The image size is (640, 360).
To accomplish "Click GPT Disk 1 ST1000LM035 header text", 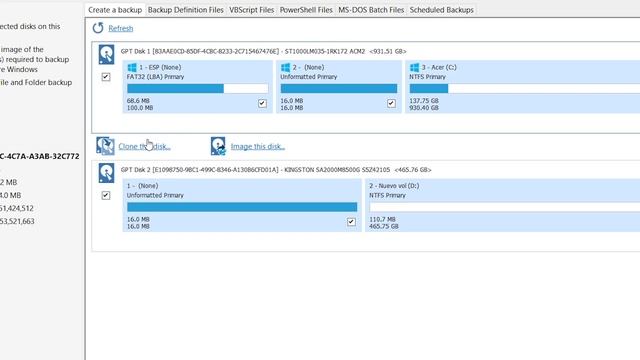I will coord(263,51).
